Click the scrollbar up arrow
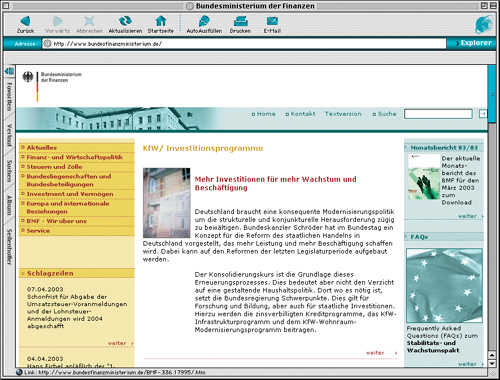500x380 pixels. [492, 355]
